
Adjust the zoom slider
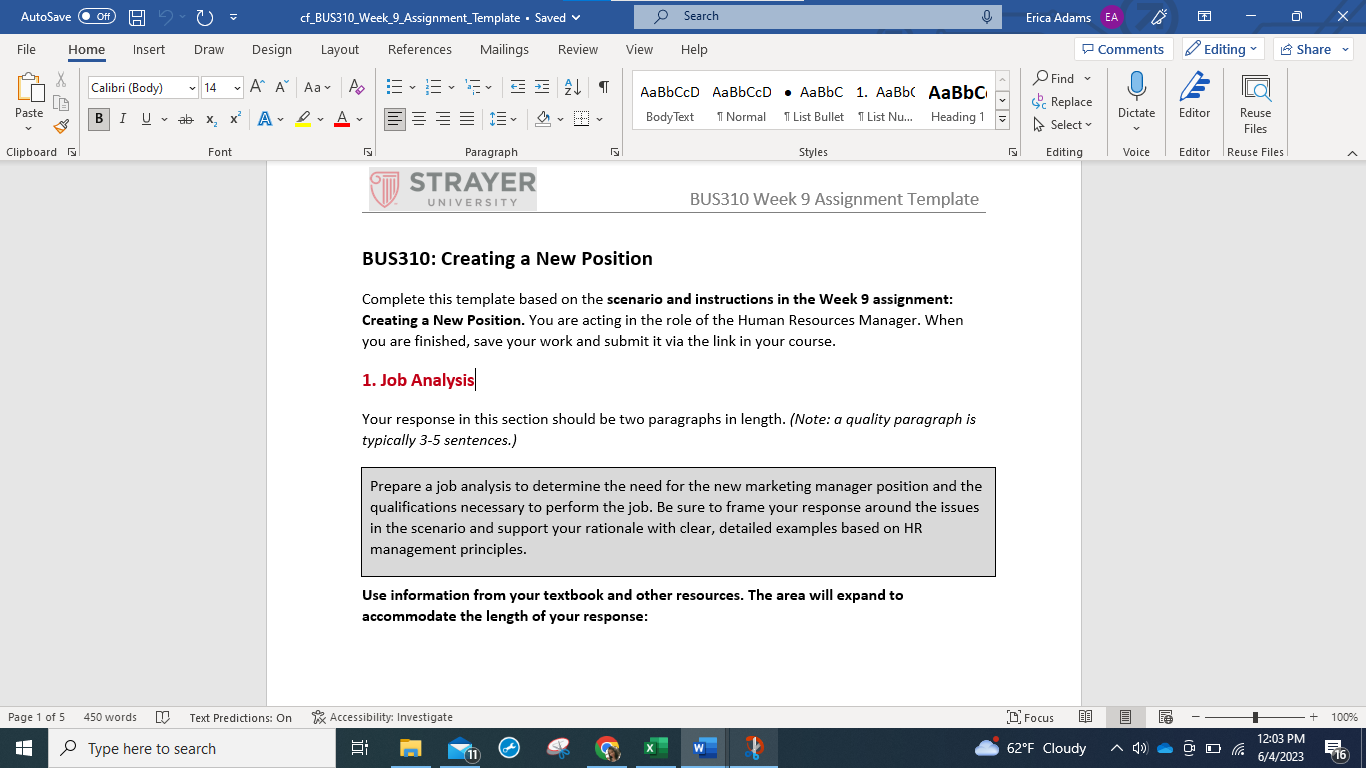point(1253,717)
